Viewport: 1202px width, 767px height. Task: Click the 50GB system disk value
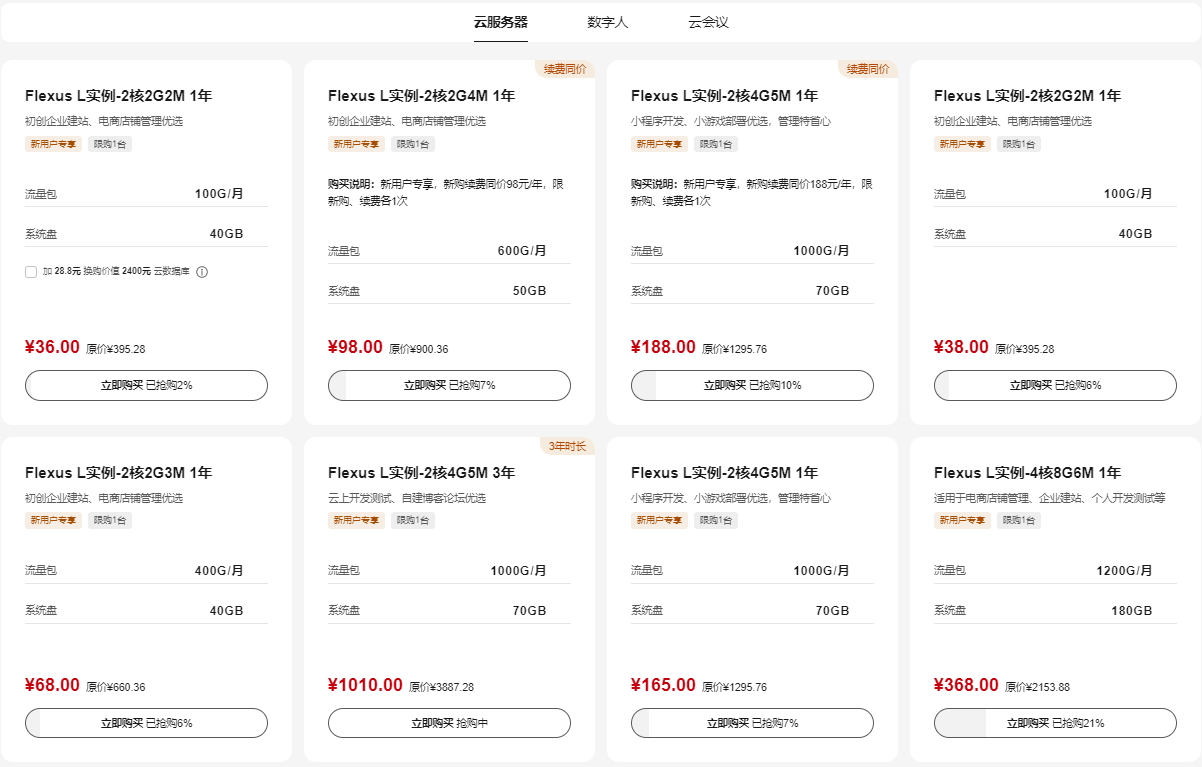529,291
